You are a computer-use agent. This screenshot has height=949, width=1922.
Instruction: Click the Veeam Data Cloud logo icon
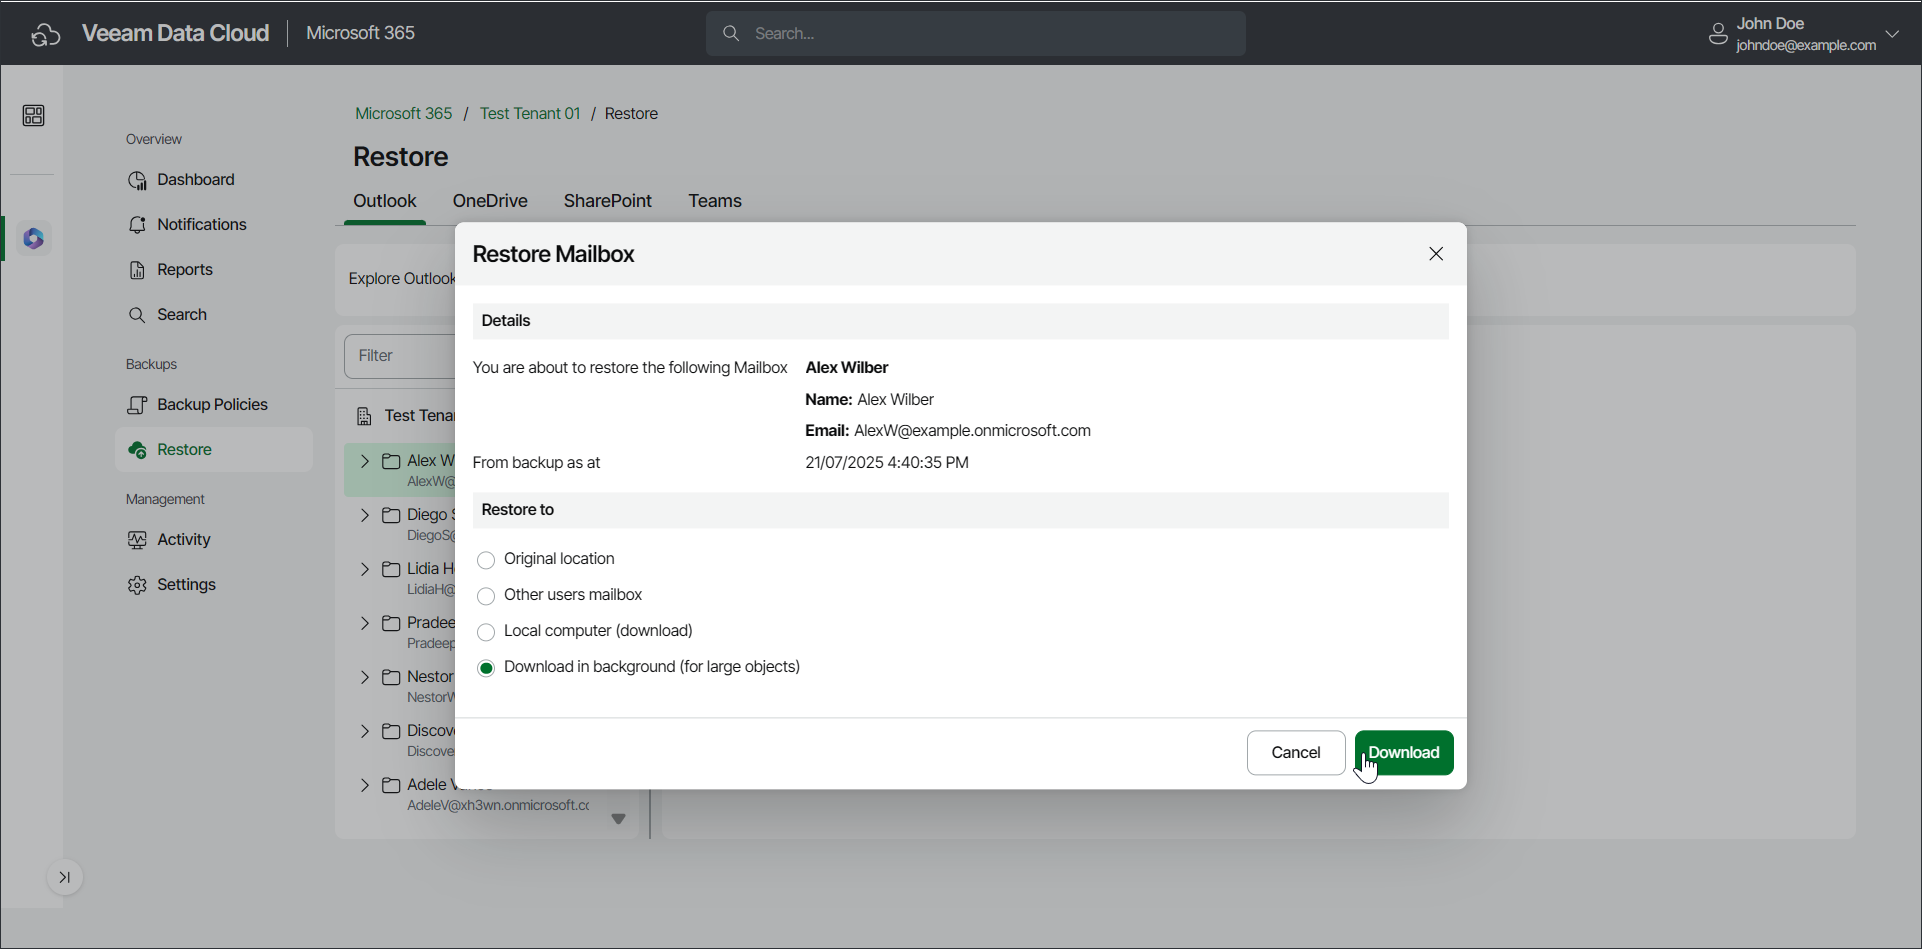46,34
